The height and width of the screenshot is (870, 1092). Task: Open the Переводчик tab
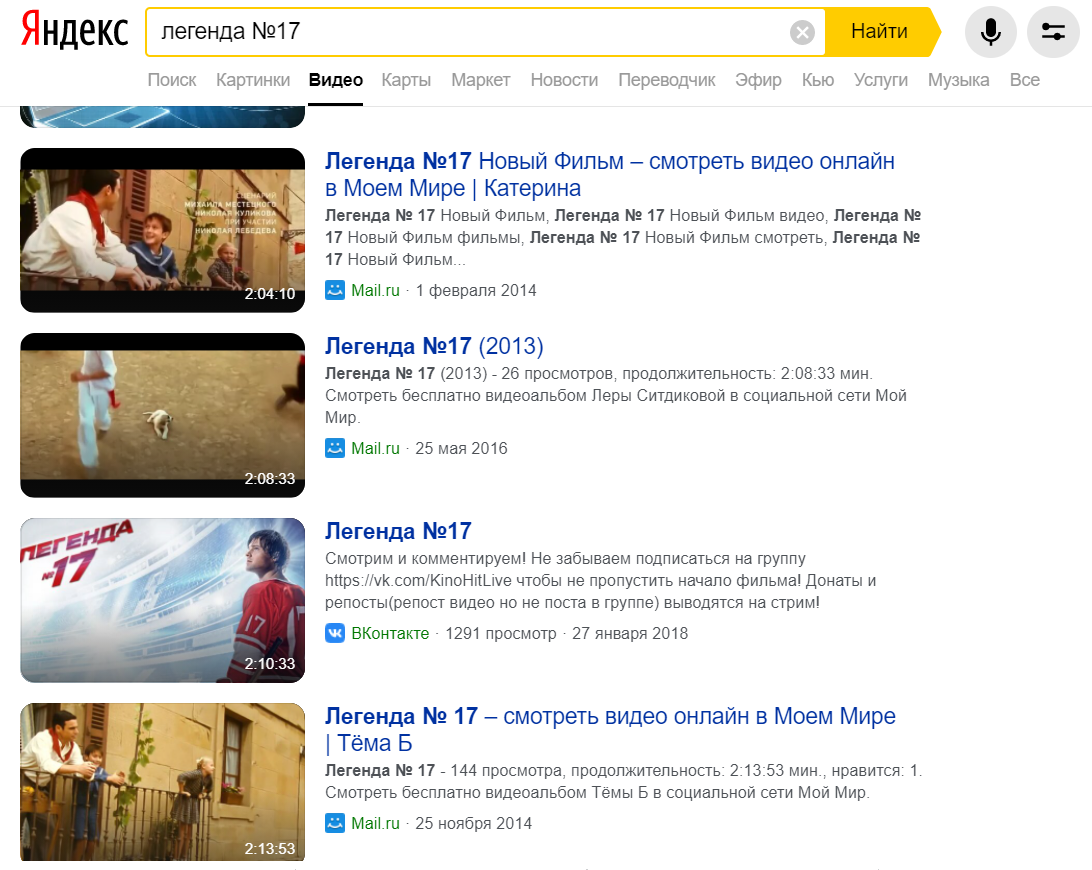[x=666, y=80]
